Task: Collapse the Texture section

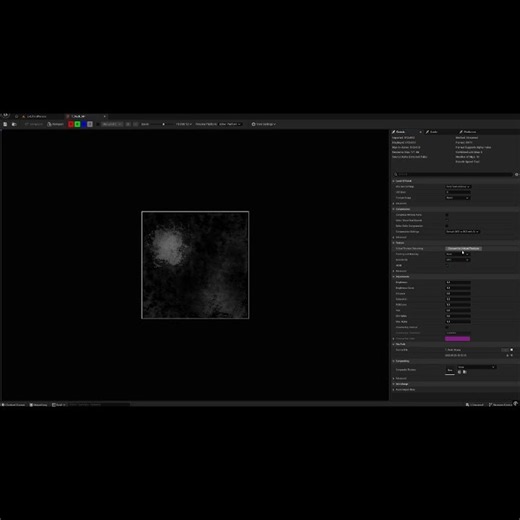Action: pyautogui.click(x=394, y=243)
